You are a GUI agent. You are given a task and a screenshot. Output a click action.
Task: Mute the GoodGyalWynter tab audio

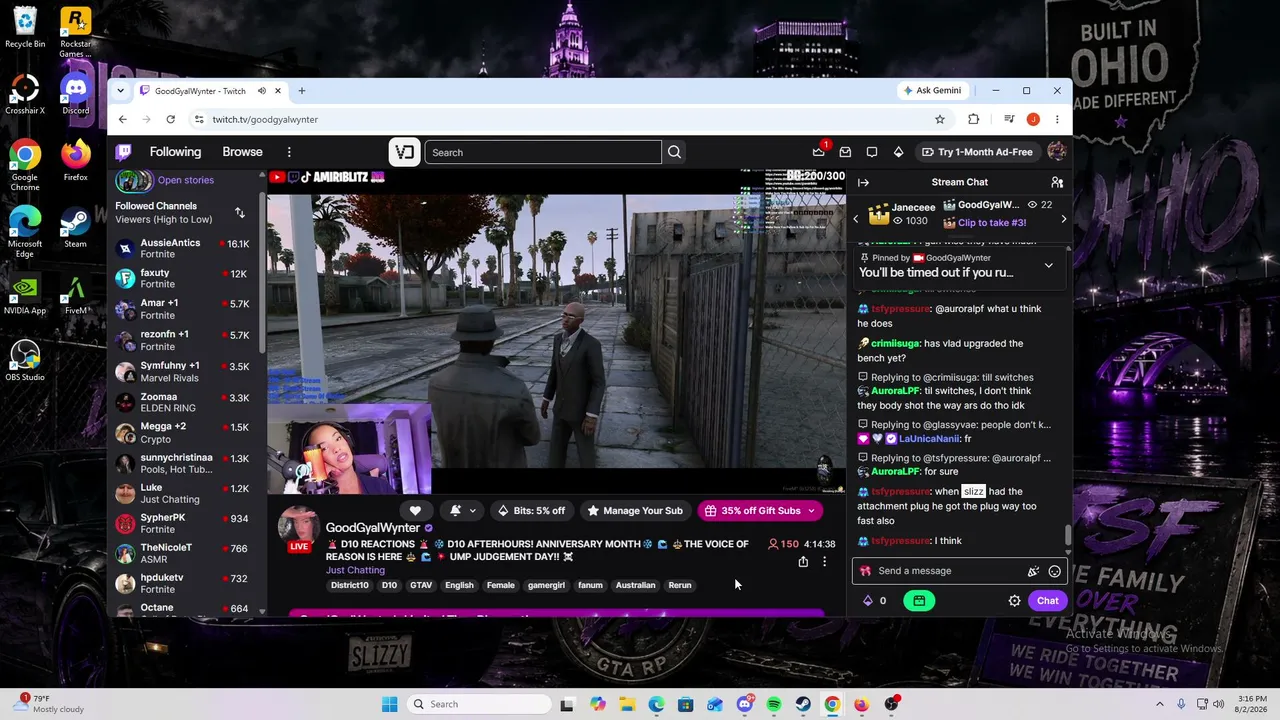pyautogui.click(x=262, y=91)
